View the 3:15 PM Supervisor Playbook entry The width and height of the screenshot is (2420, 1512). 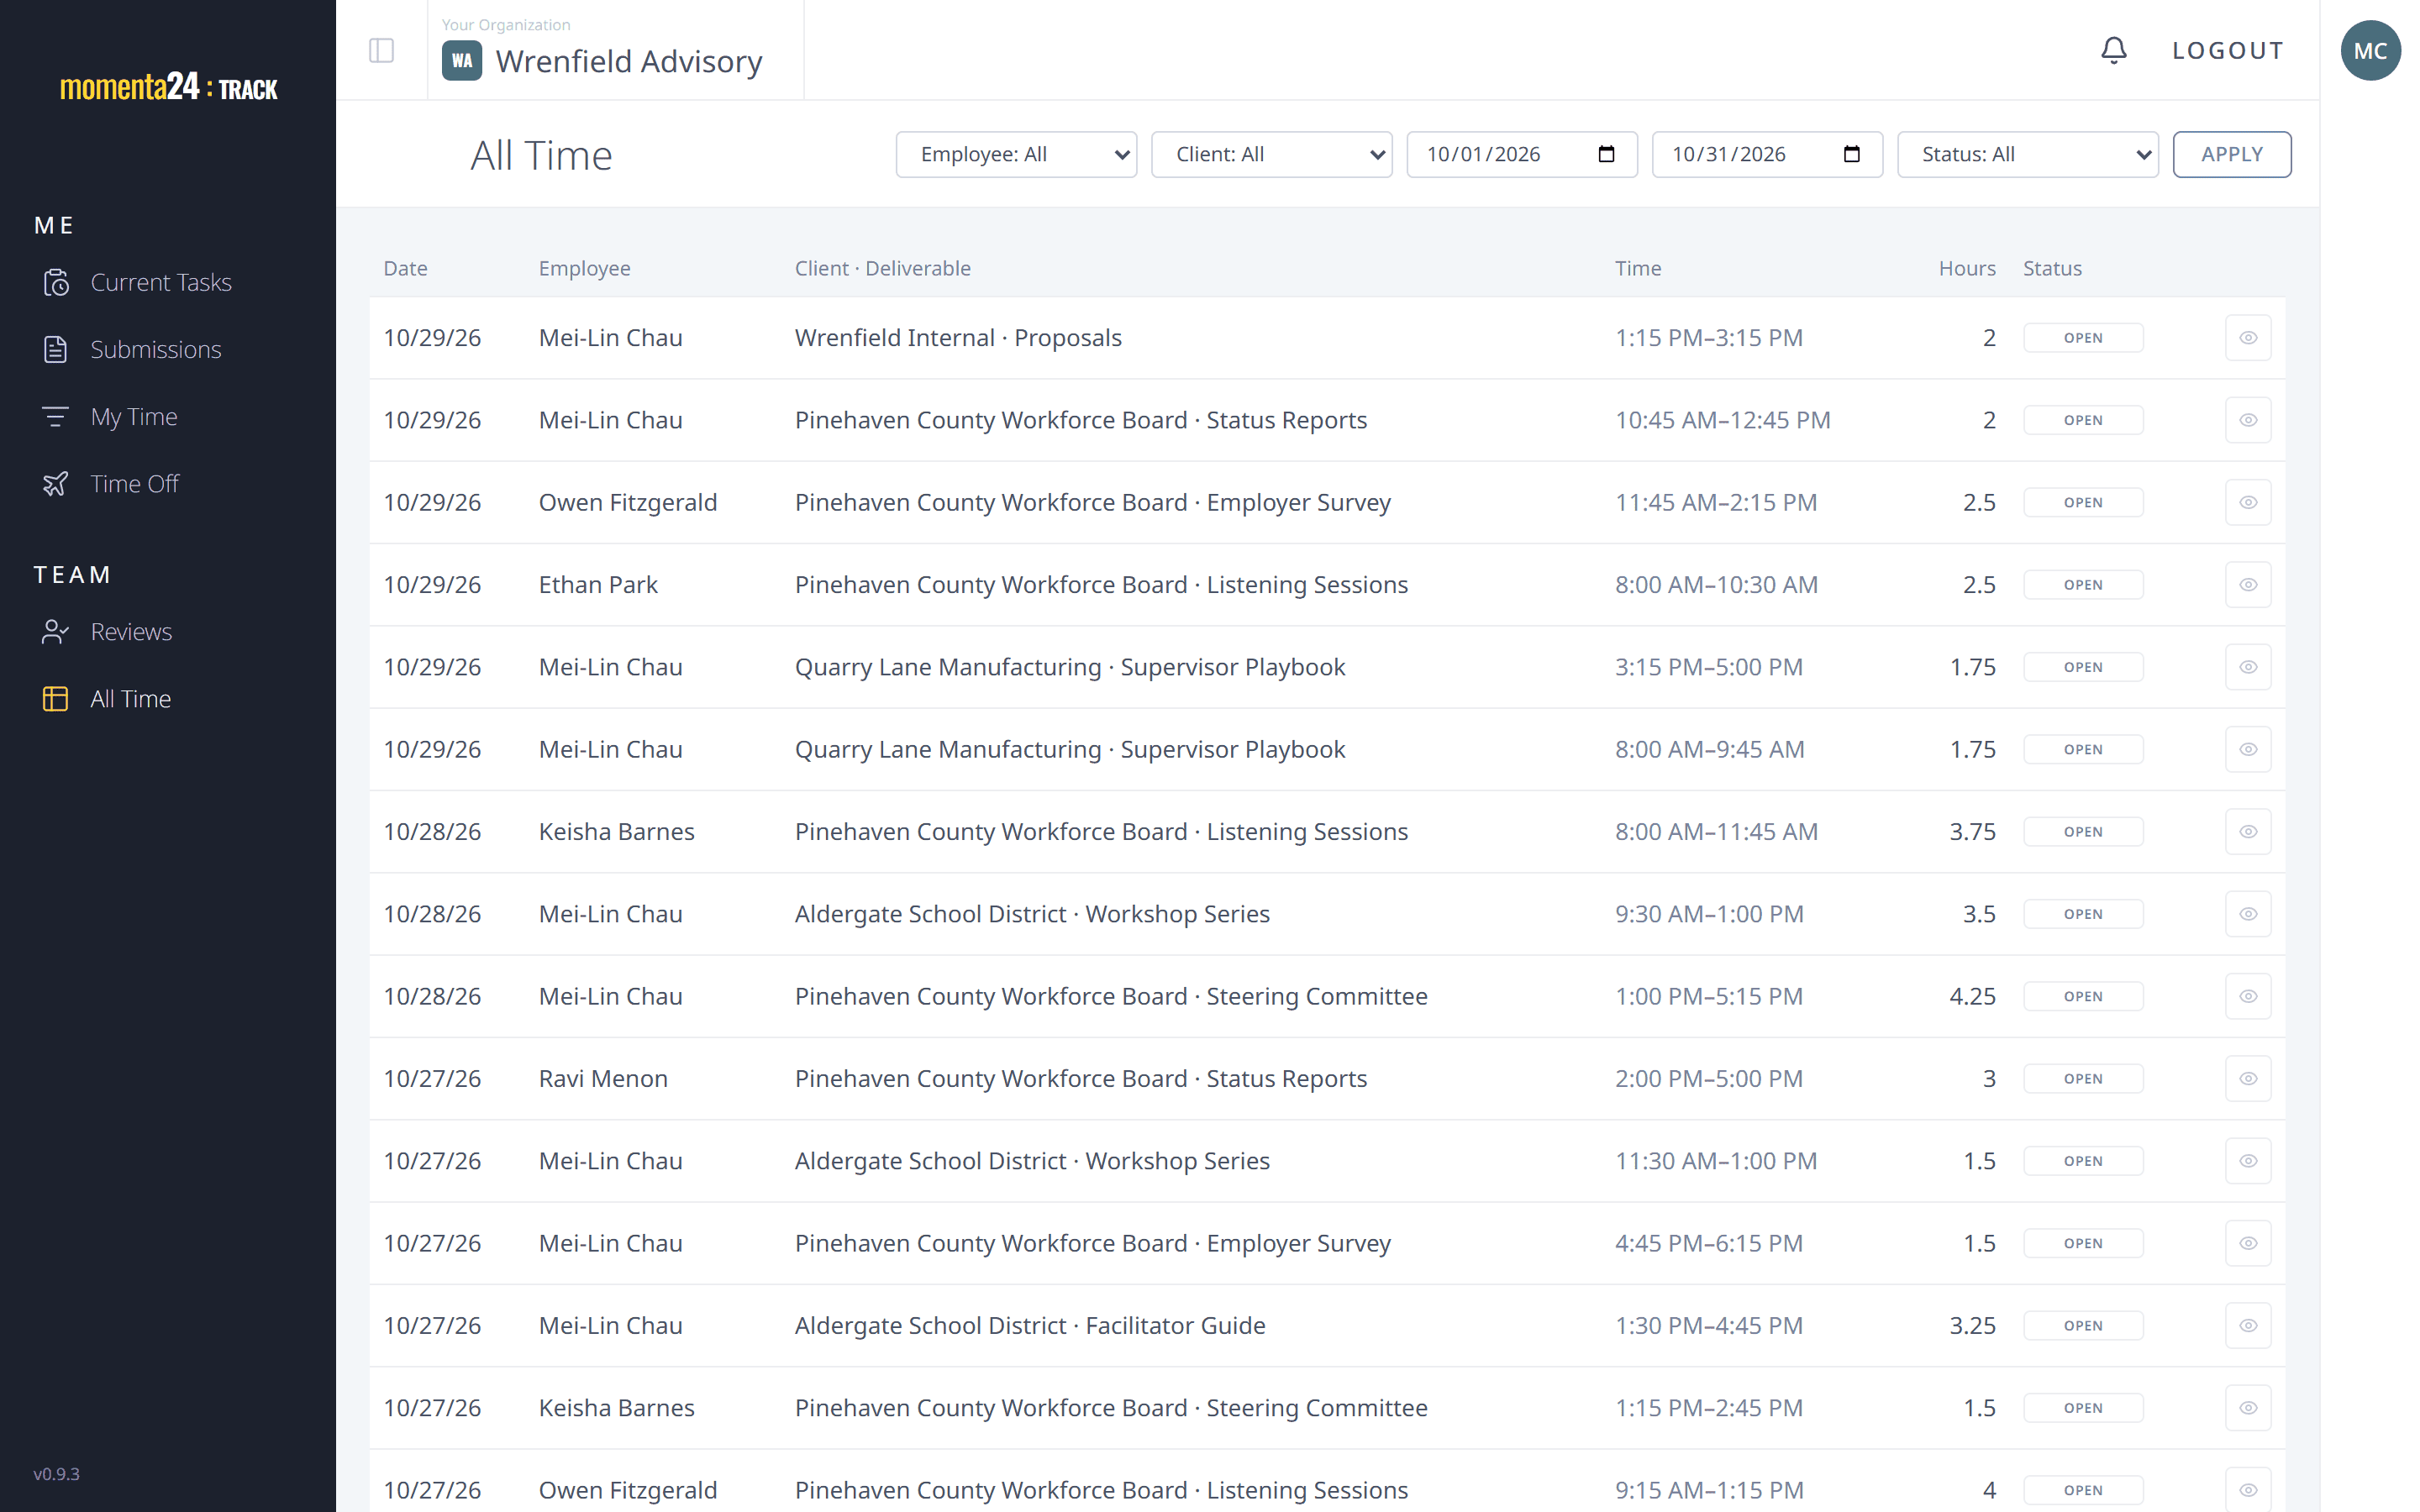[2247, 667]
